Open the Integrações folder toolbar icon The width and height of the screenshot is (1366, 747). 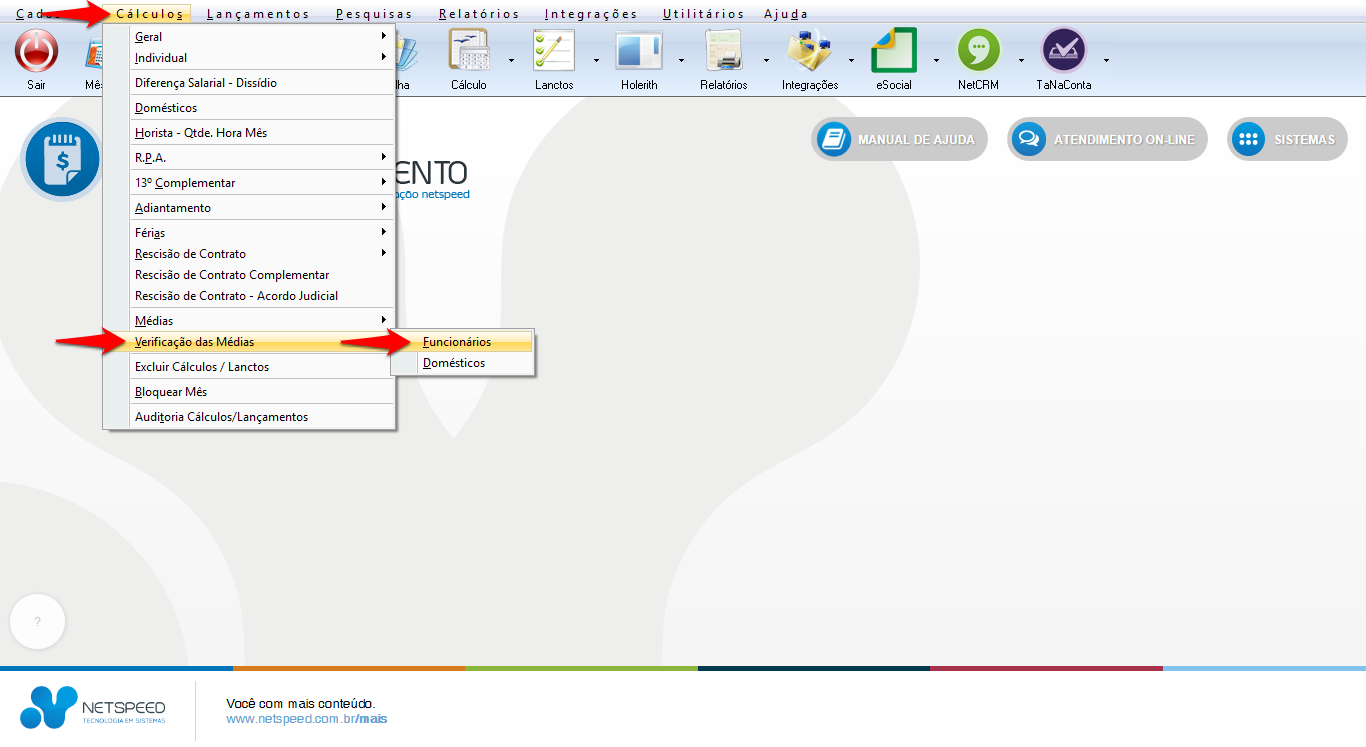pos(810,50)
